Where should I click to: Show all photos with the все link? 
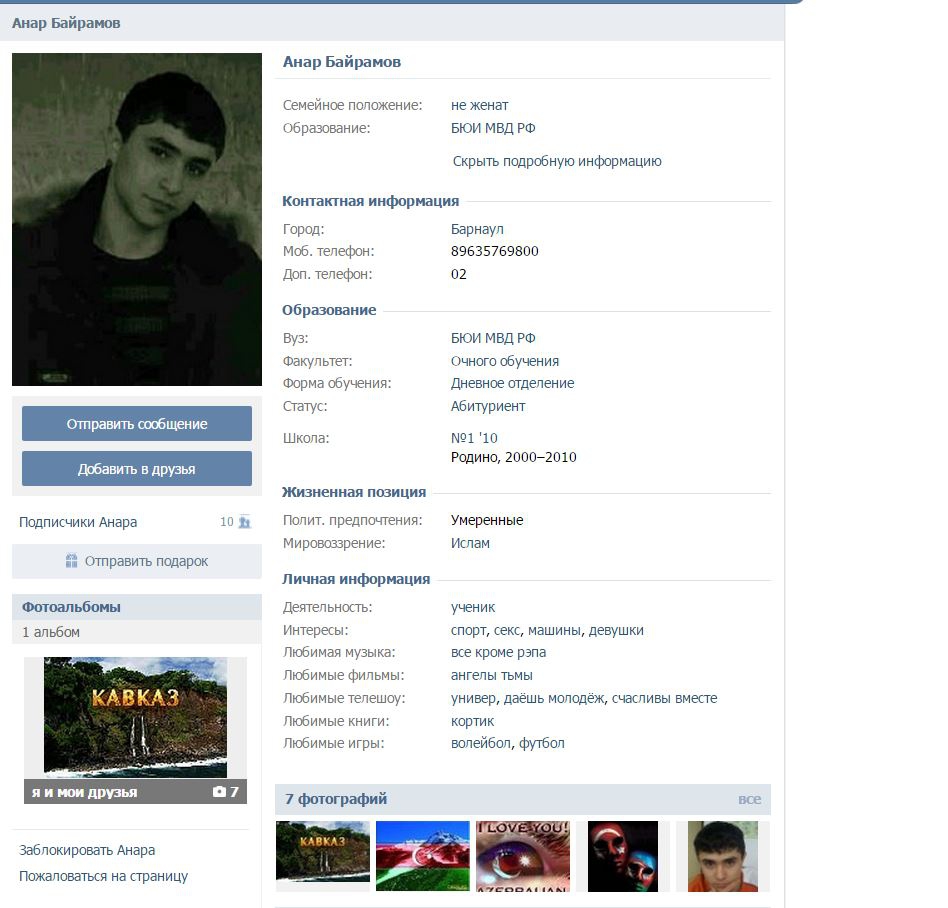(749, 799)
